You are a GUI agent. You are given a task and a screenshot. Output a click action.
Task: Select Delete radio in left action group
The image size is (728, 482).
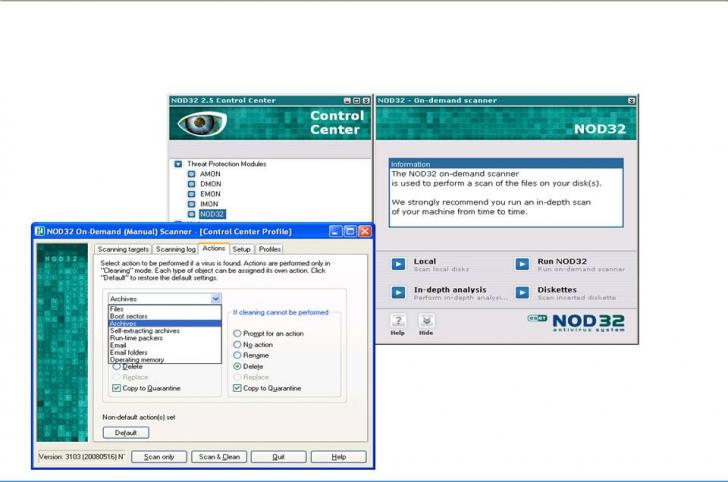(117, 367)
